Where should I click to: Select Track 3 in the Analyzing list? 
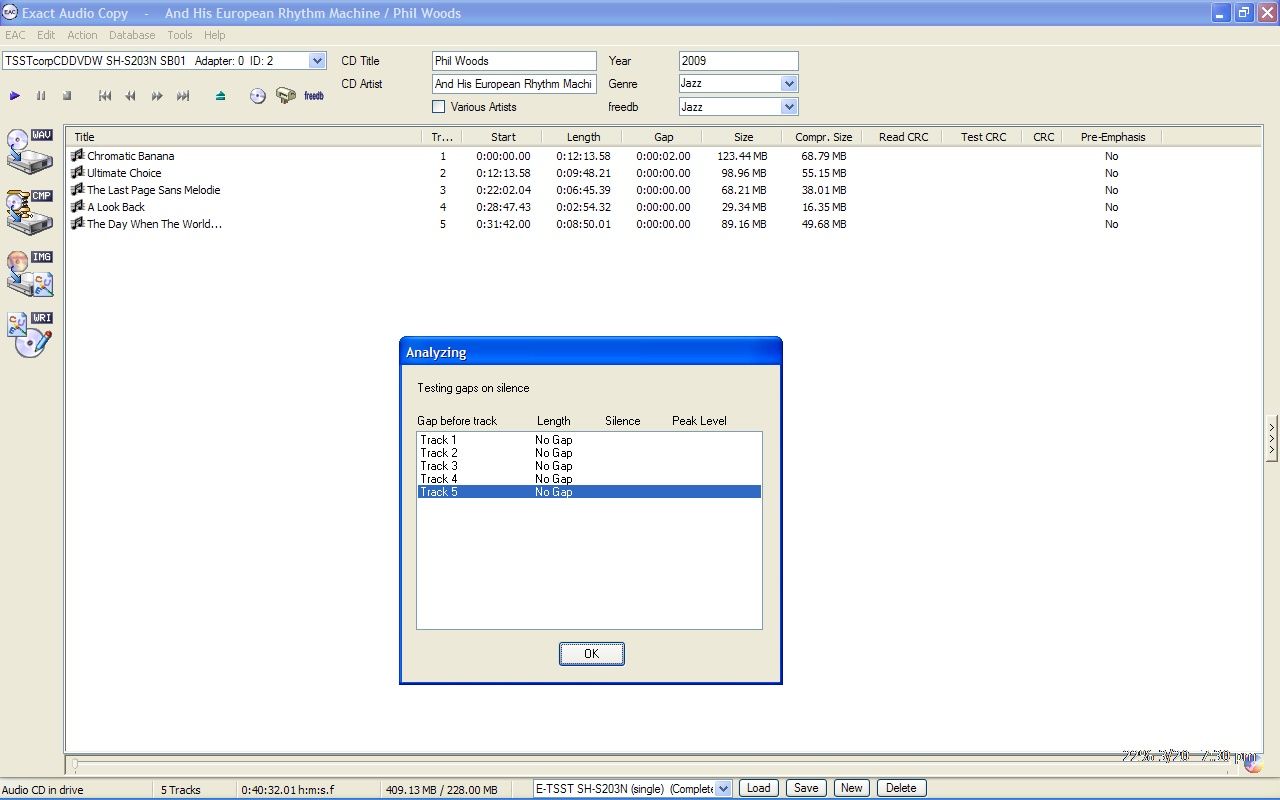point(589,466)
